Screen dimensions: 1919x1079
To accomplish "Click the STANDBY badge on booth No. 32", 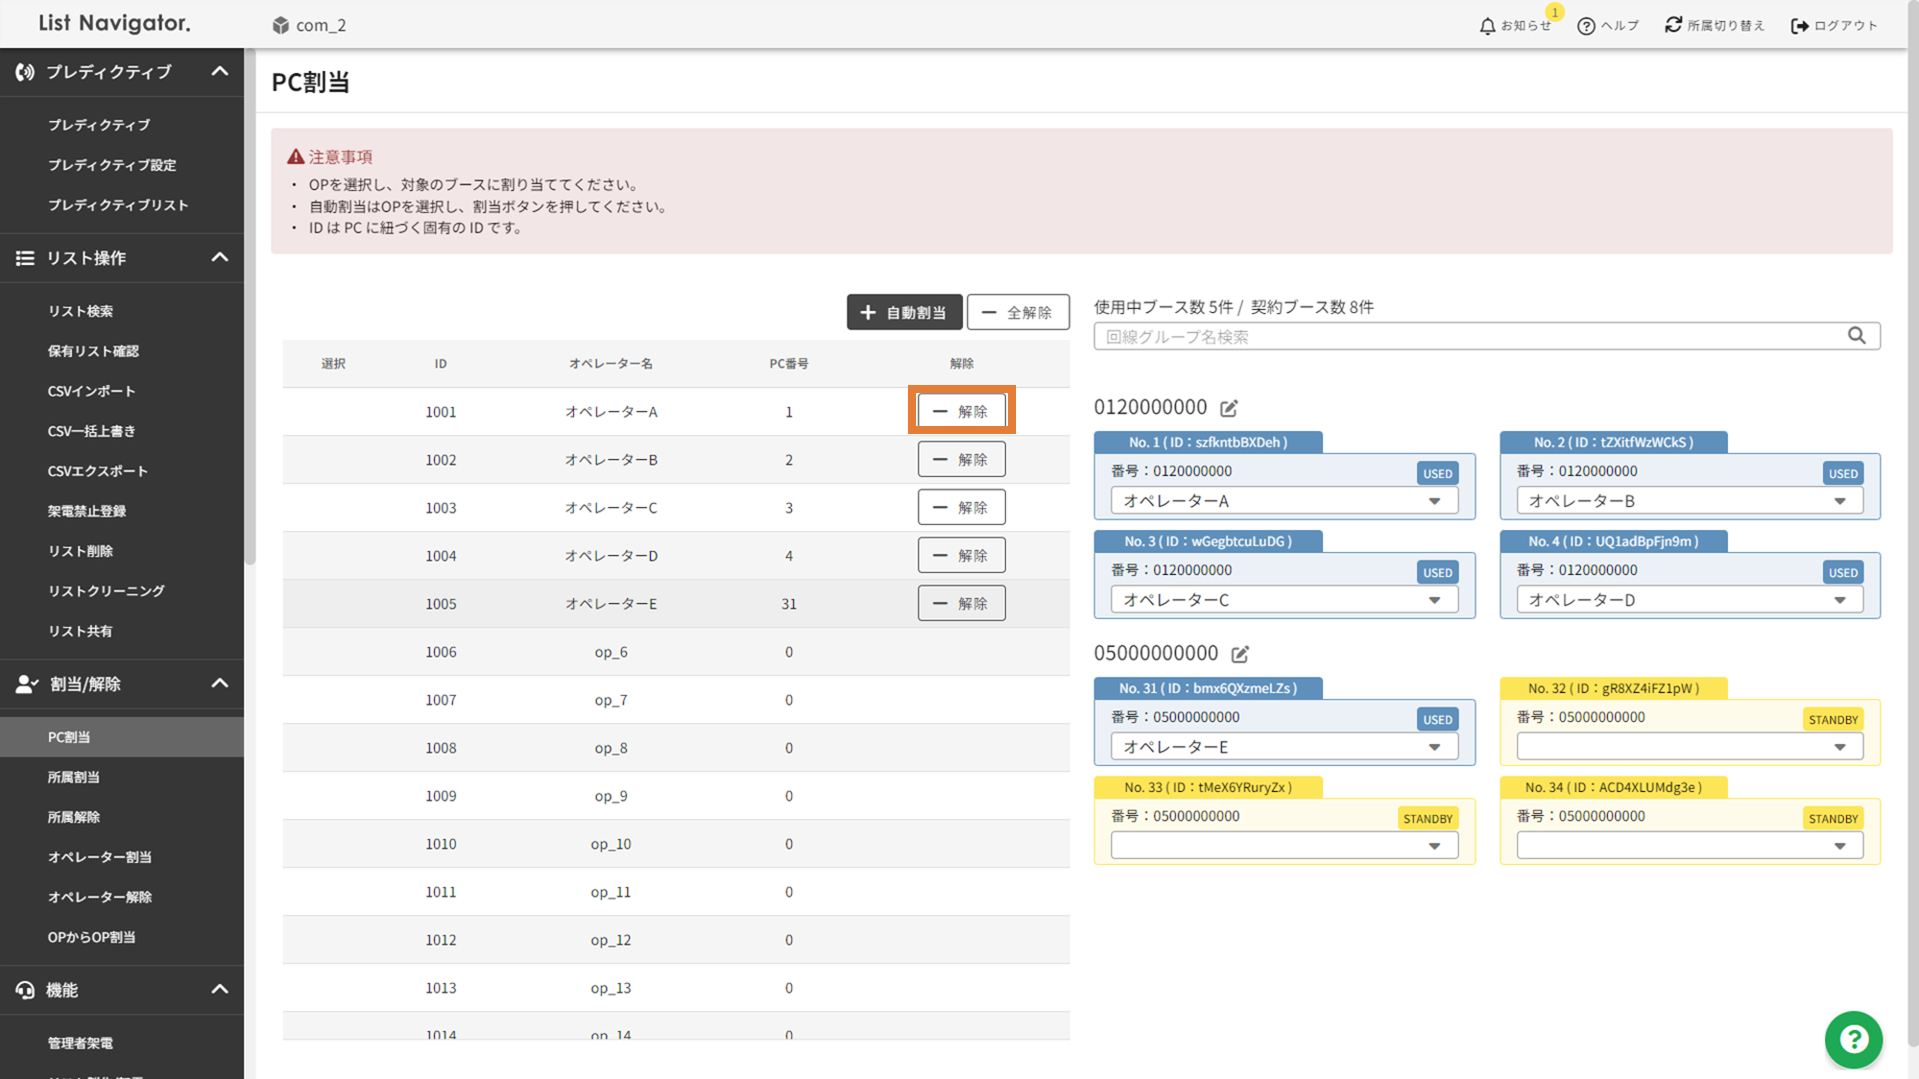I will (x=1832, y=720).
